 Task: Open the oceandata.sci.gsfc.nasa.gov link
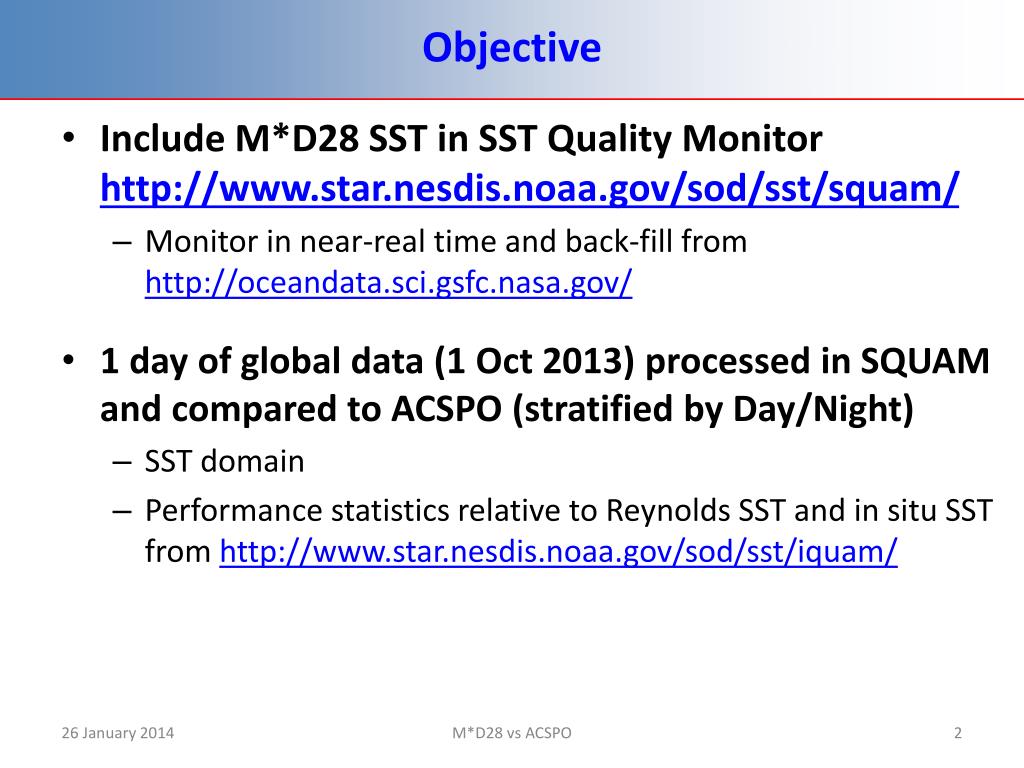point(389,283)
